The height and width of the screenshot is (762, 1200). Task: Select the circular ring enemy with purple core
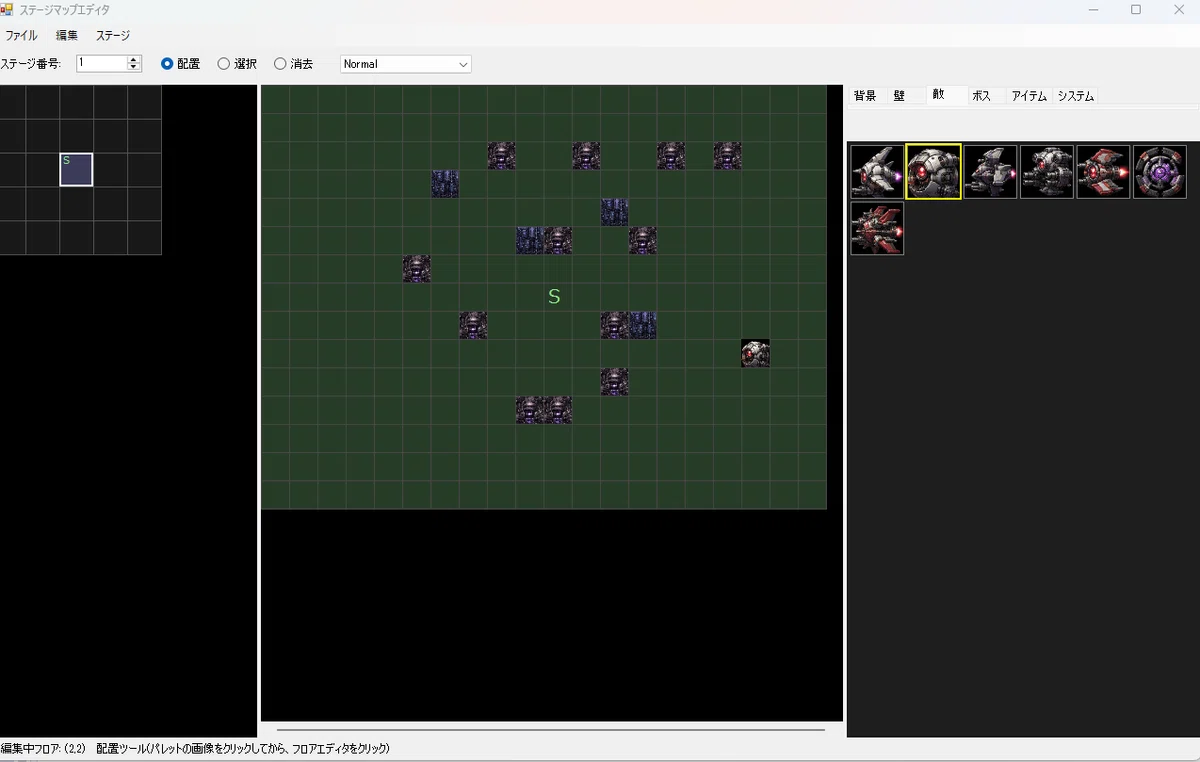coord(1160,172)
